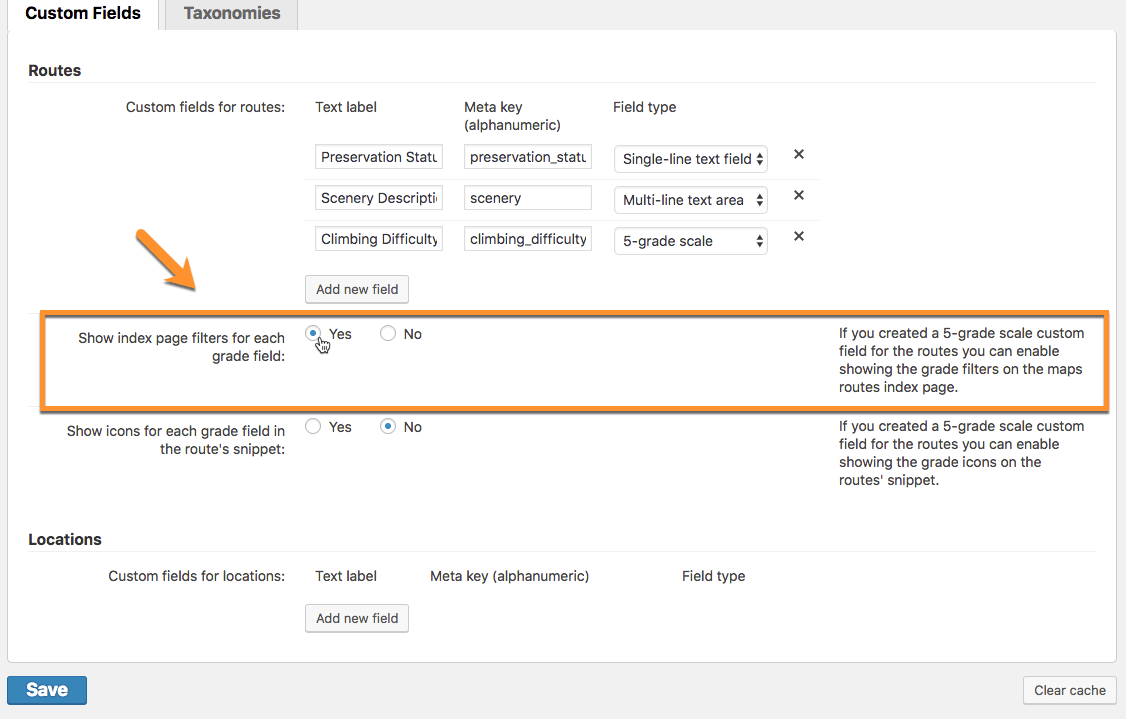Click the scenery meta key input

tap(528, 198)
